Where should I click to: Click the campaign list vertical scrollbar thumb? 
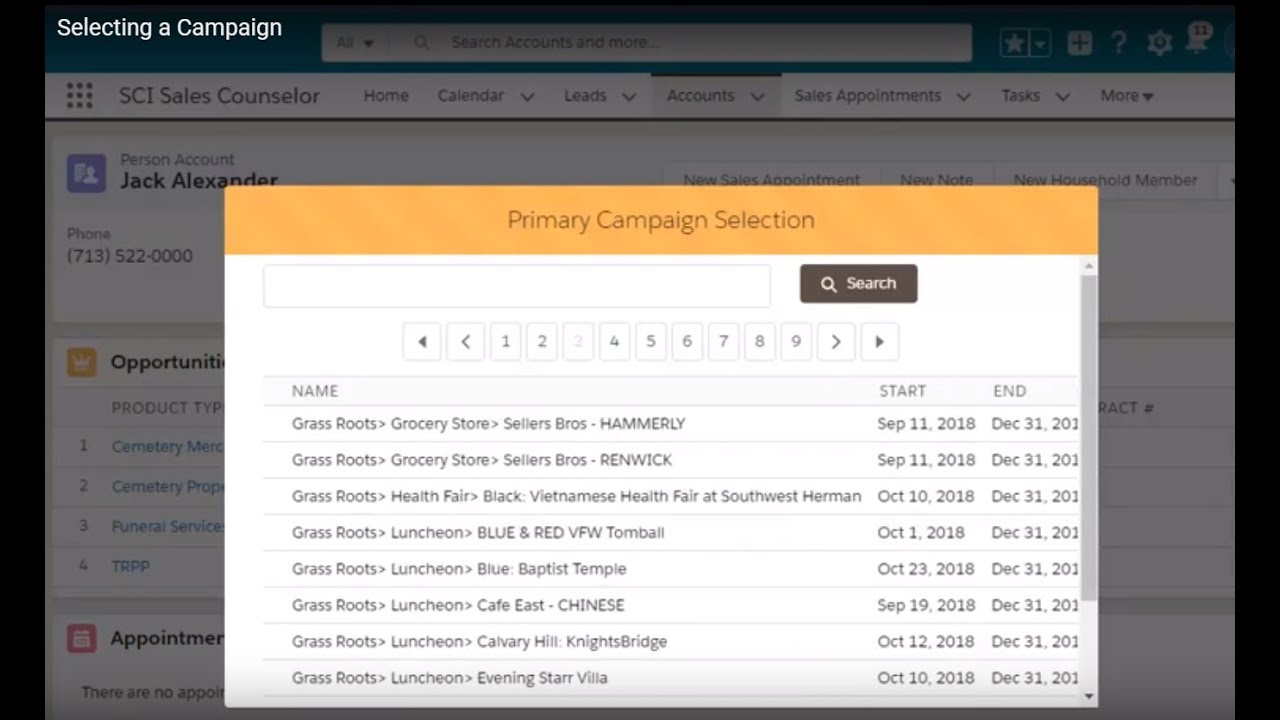tap(1089, 437)
